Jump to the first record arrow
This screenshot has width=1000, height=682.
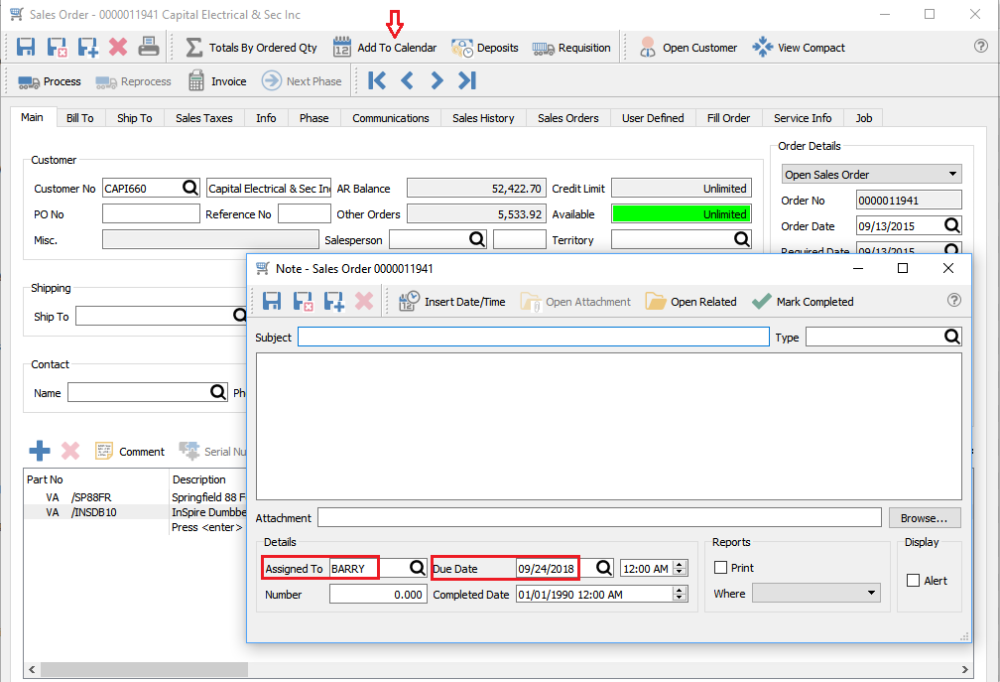[x=377, y=81]
